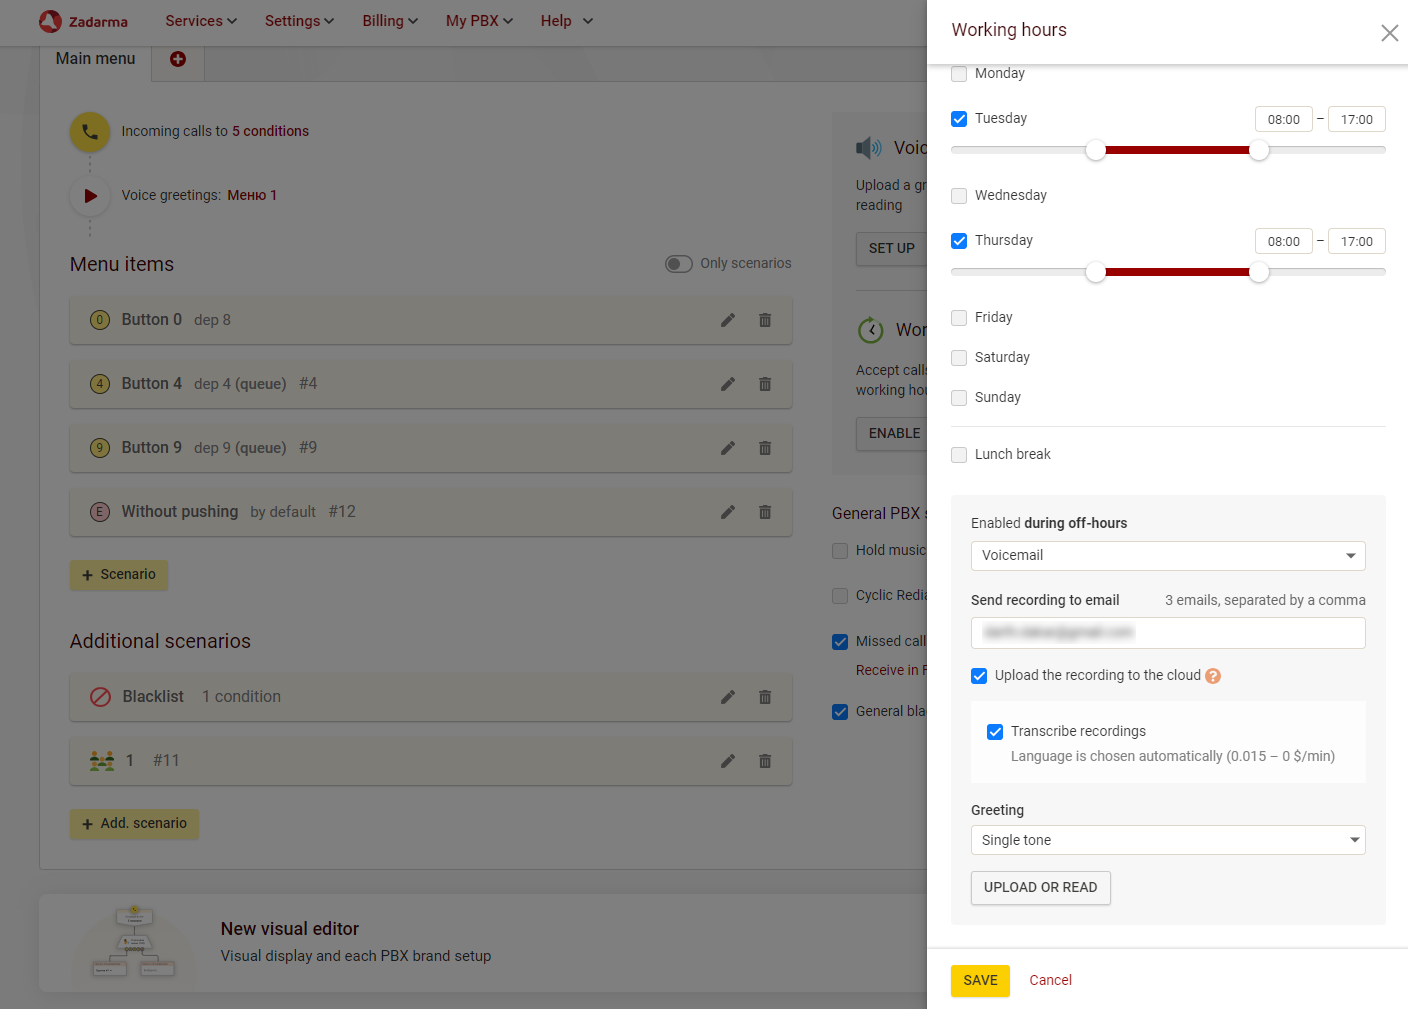Play the voice greeting Меню 1
This screenshot has height=1009, width=1408.
pos(90,196)
